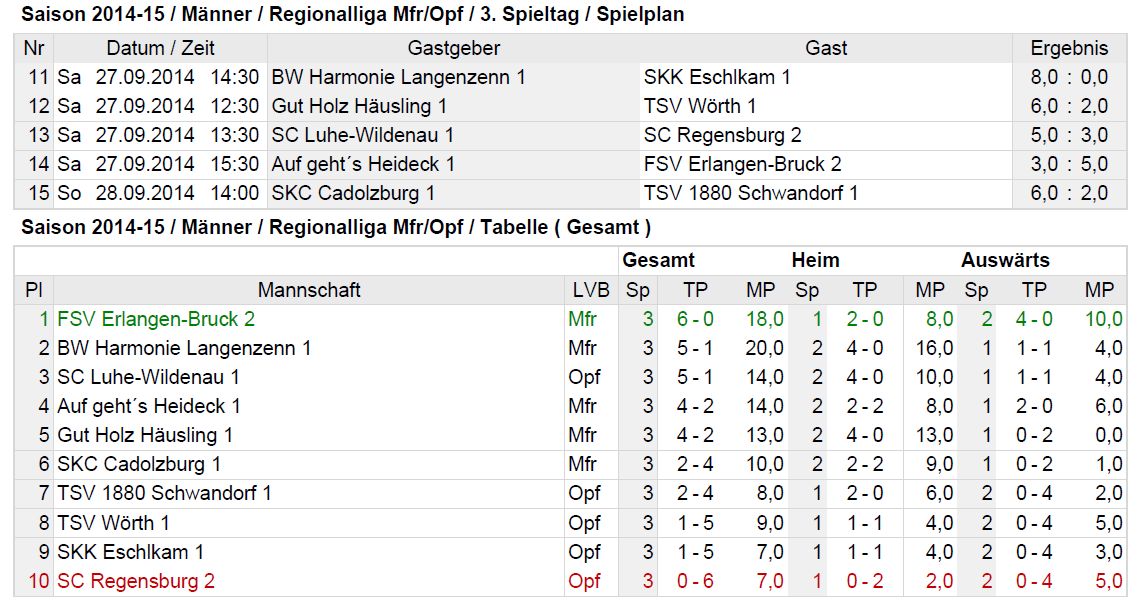Image resolution: width=1139 pixels, height=603 pixels.
Task: Click FSV Erlangen-Bruck 2 in table first place
Action: 156,319
